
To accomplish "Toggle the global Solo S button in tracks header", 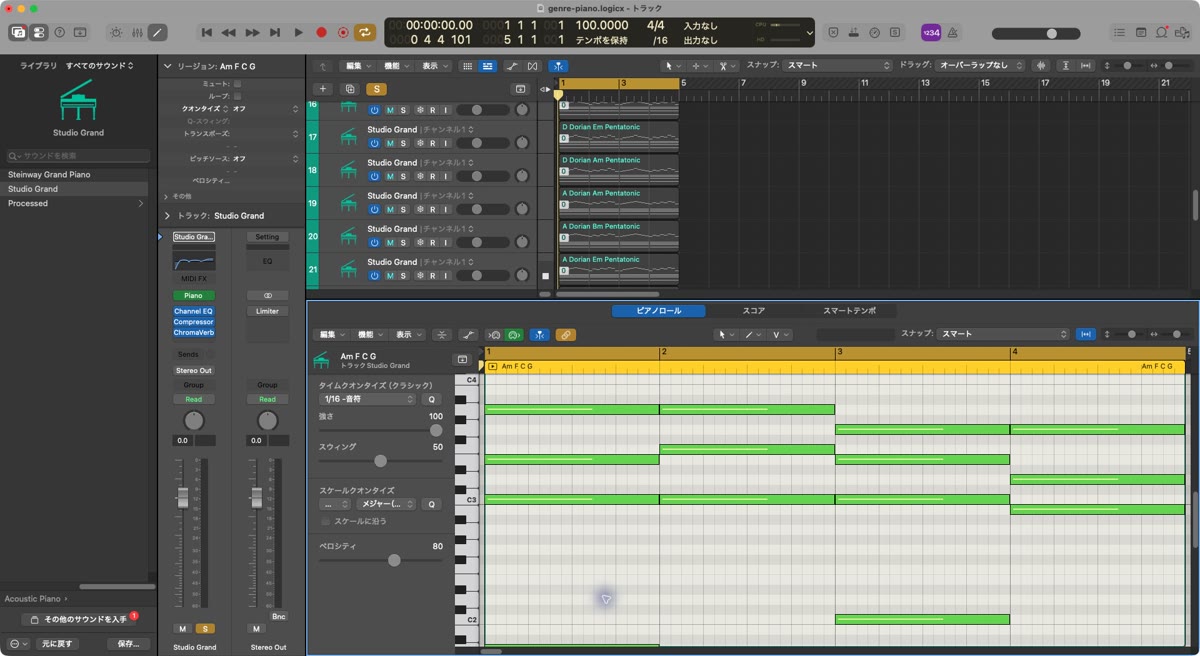I will pos(376,89).
